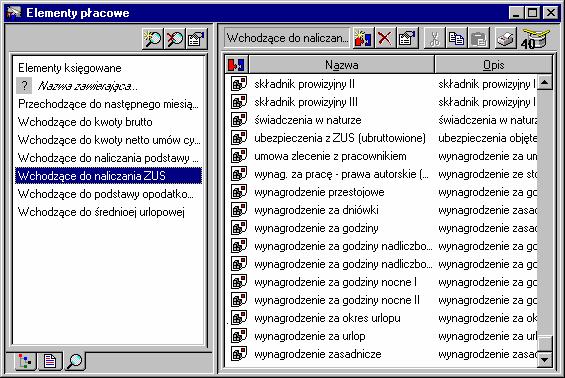Switch to document list tab at bottom left
Viewport: 565px width, 378px height.
(x=50, y=361)
